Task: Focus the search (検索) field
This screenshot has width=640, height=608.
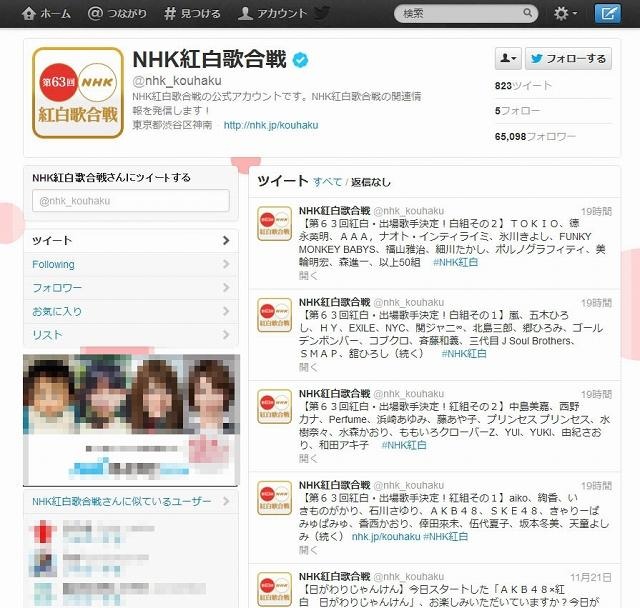Action: point(465,13)
